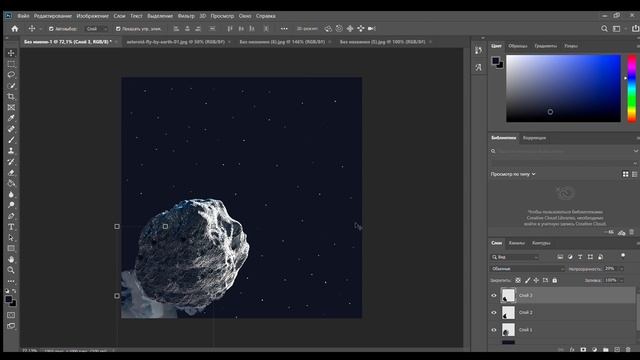This screenshot has width=640, height=360.
Task: Open the Auto-Select Layer/Group dropdown
Action: click(96, 29)
